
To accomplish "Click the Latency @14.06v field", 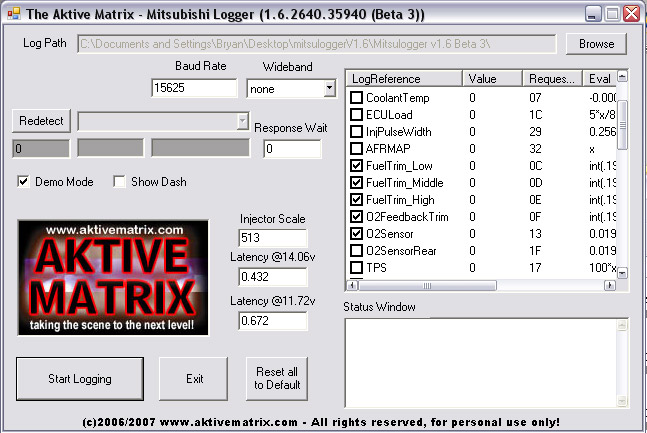I will point(273,277).
